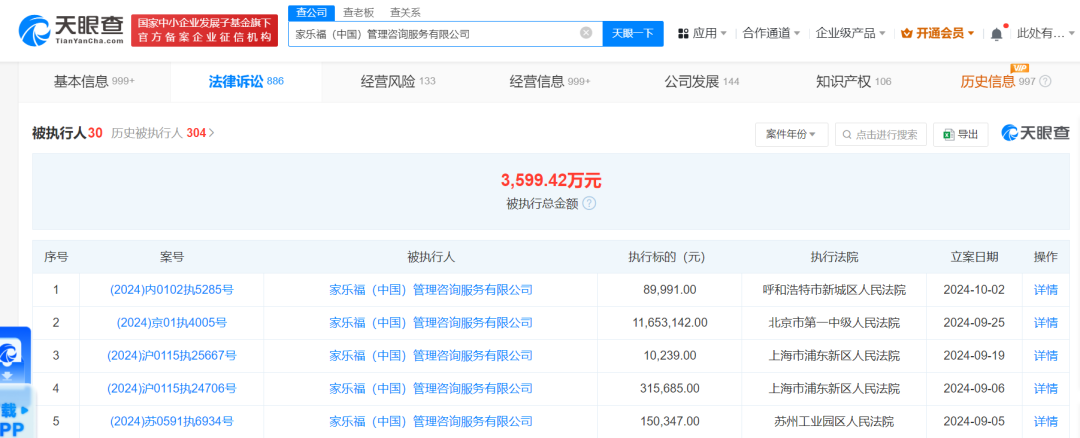Open 详情 for the 2024-10-02 case
Viewport: 1080px width, 438px height.
[1046, 290]
